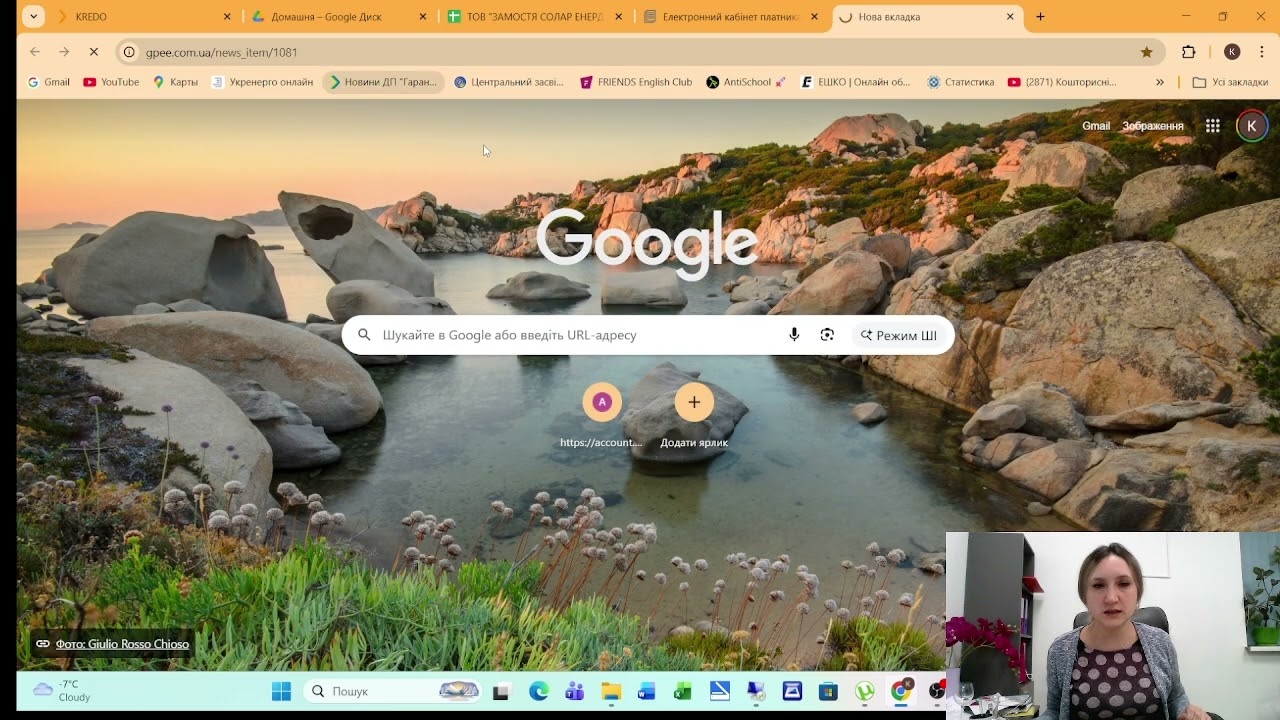Open Microsoft Teams from taskbar
Screen dimensions: 1280x720
click(575, 691)
